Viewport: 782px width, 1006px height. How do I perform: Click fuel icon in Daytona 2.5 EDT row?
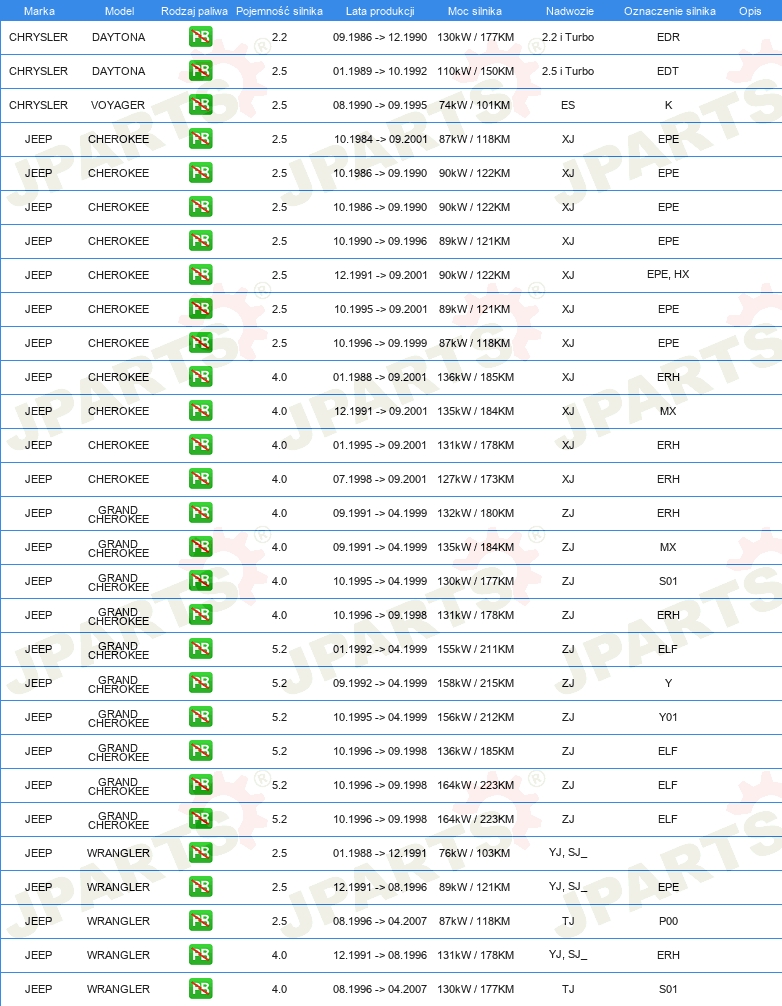pyautogui.click(x=201, y=71)
